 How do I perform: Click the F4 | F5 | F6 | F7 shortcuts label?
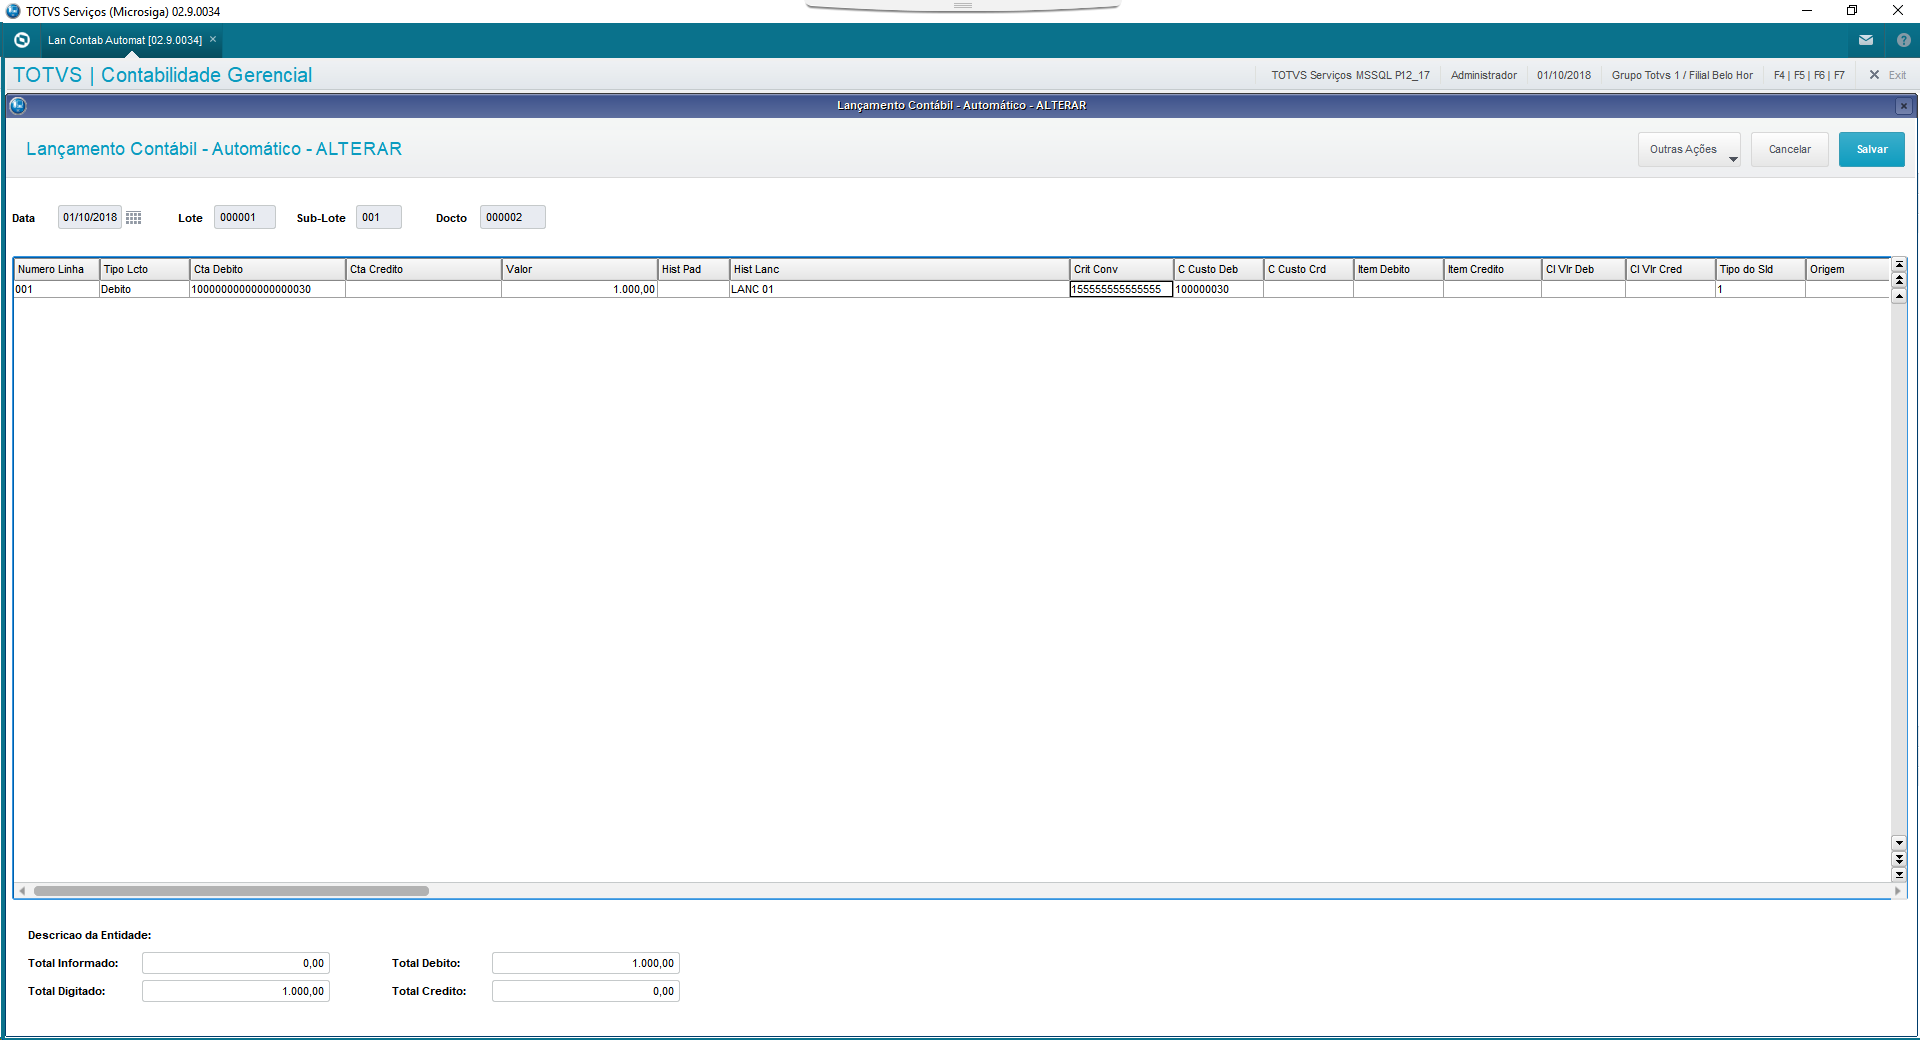tap(1809, 75)
